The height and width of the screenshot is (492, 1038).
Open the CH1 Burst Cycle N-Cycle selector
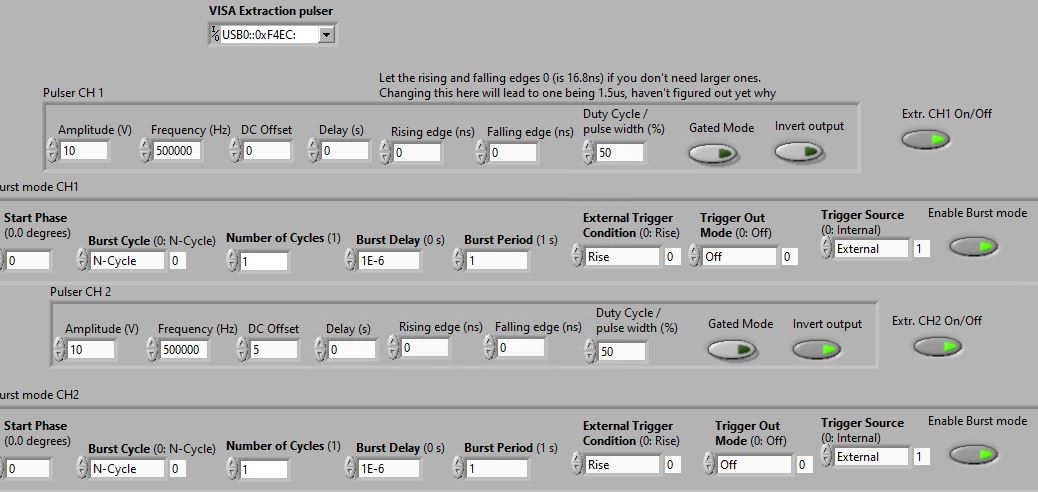(127, 260)
